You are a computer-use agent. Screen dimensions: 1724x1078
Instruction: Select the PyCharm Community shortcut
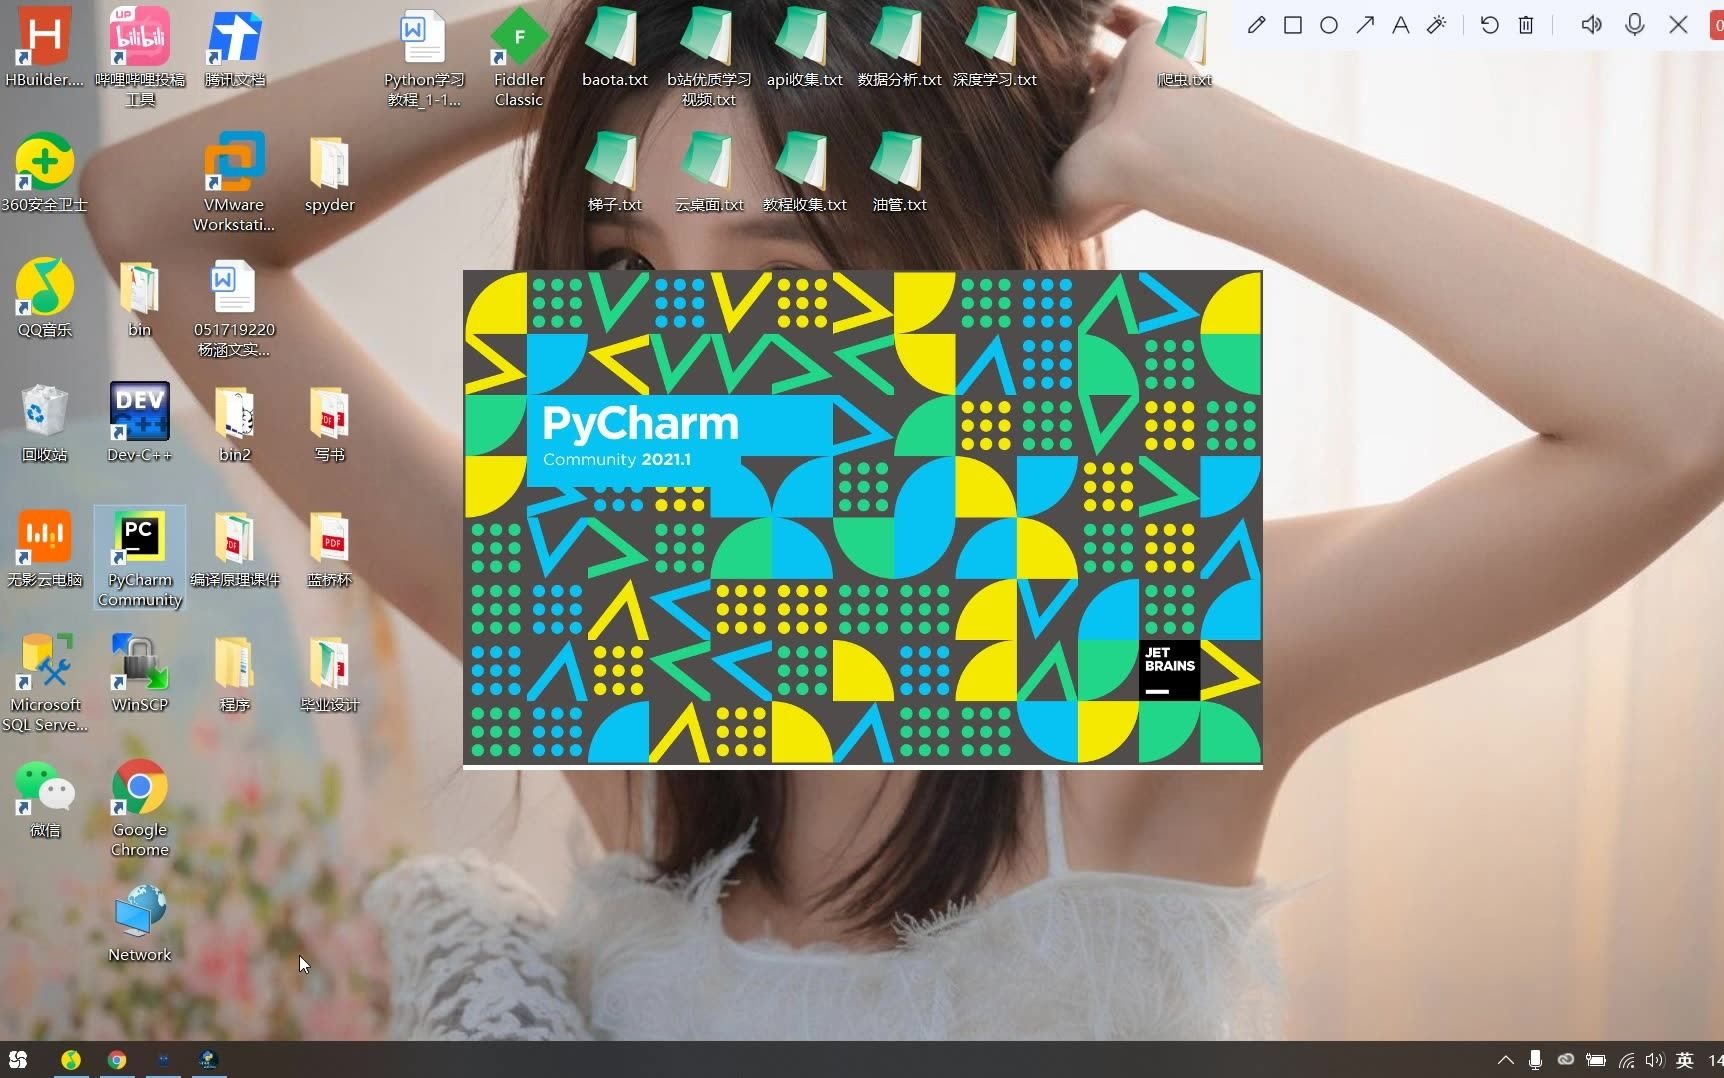pyautogui.click(x=139, y=558)
